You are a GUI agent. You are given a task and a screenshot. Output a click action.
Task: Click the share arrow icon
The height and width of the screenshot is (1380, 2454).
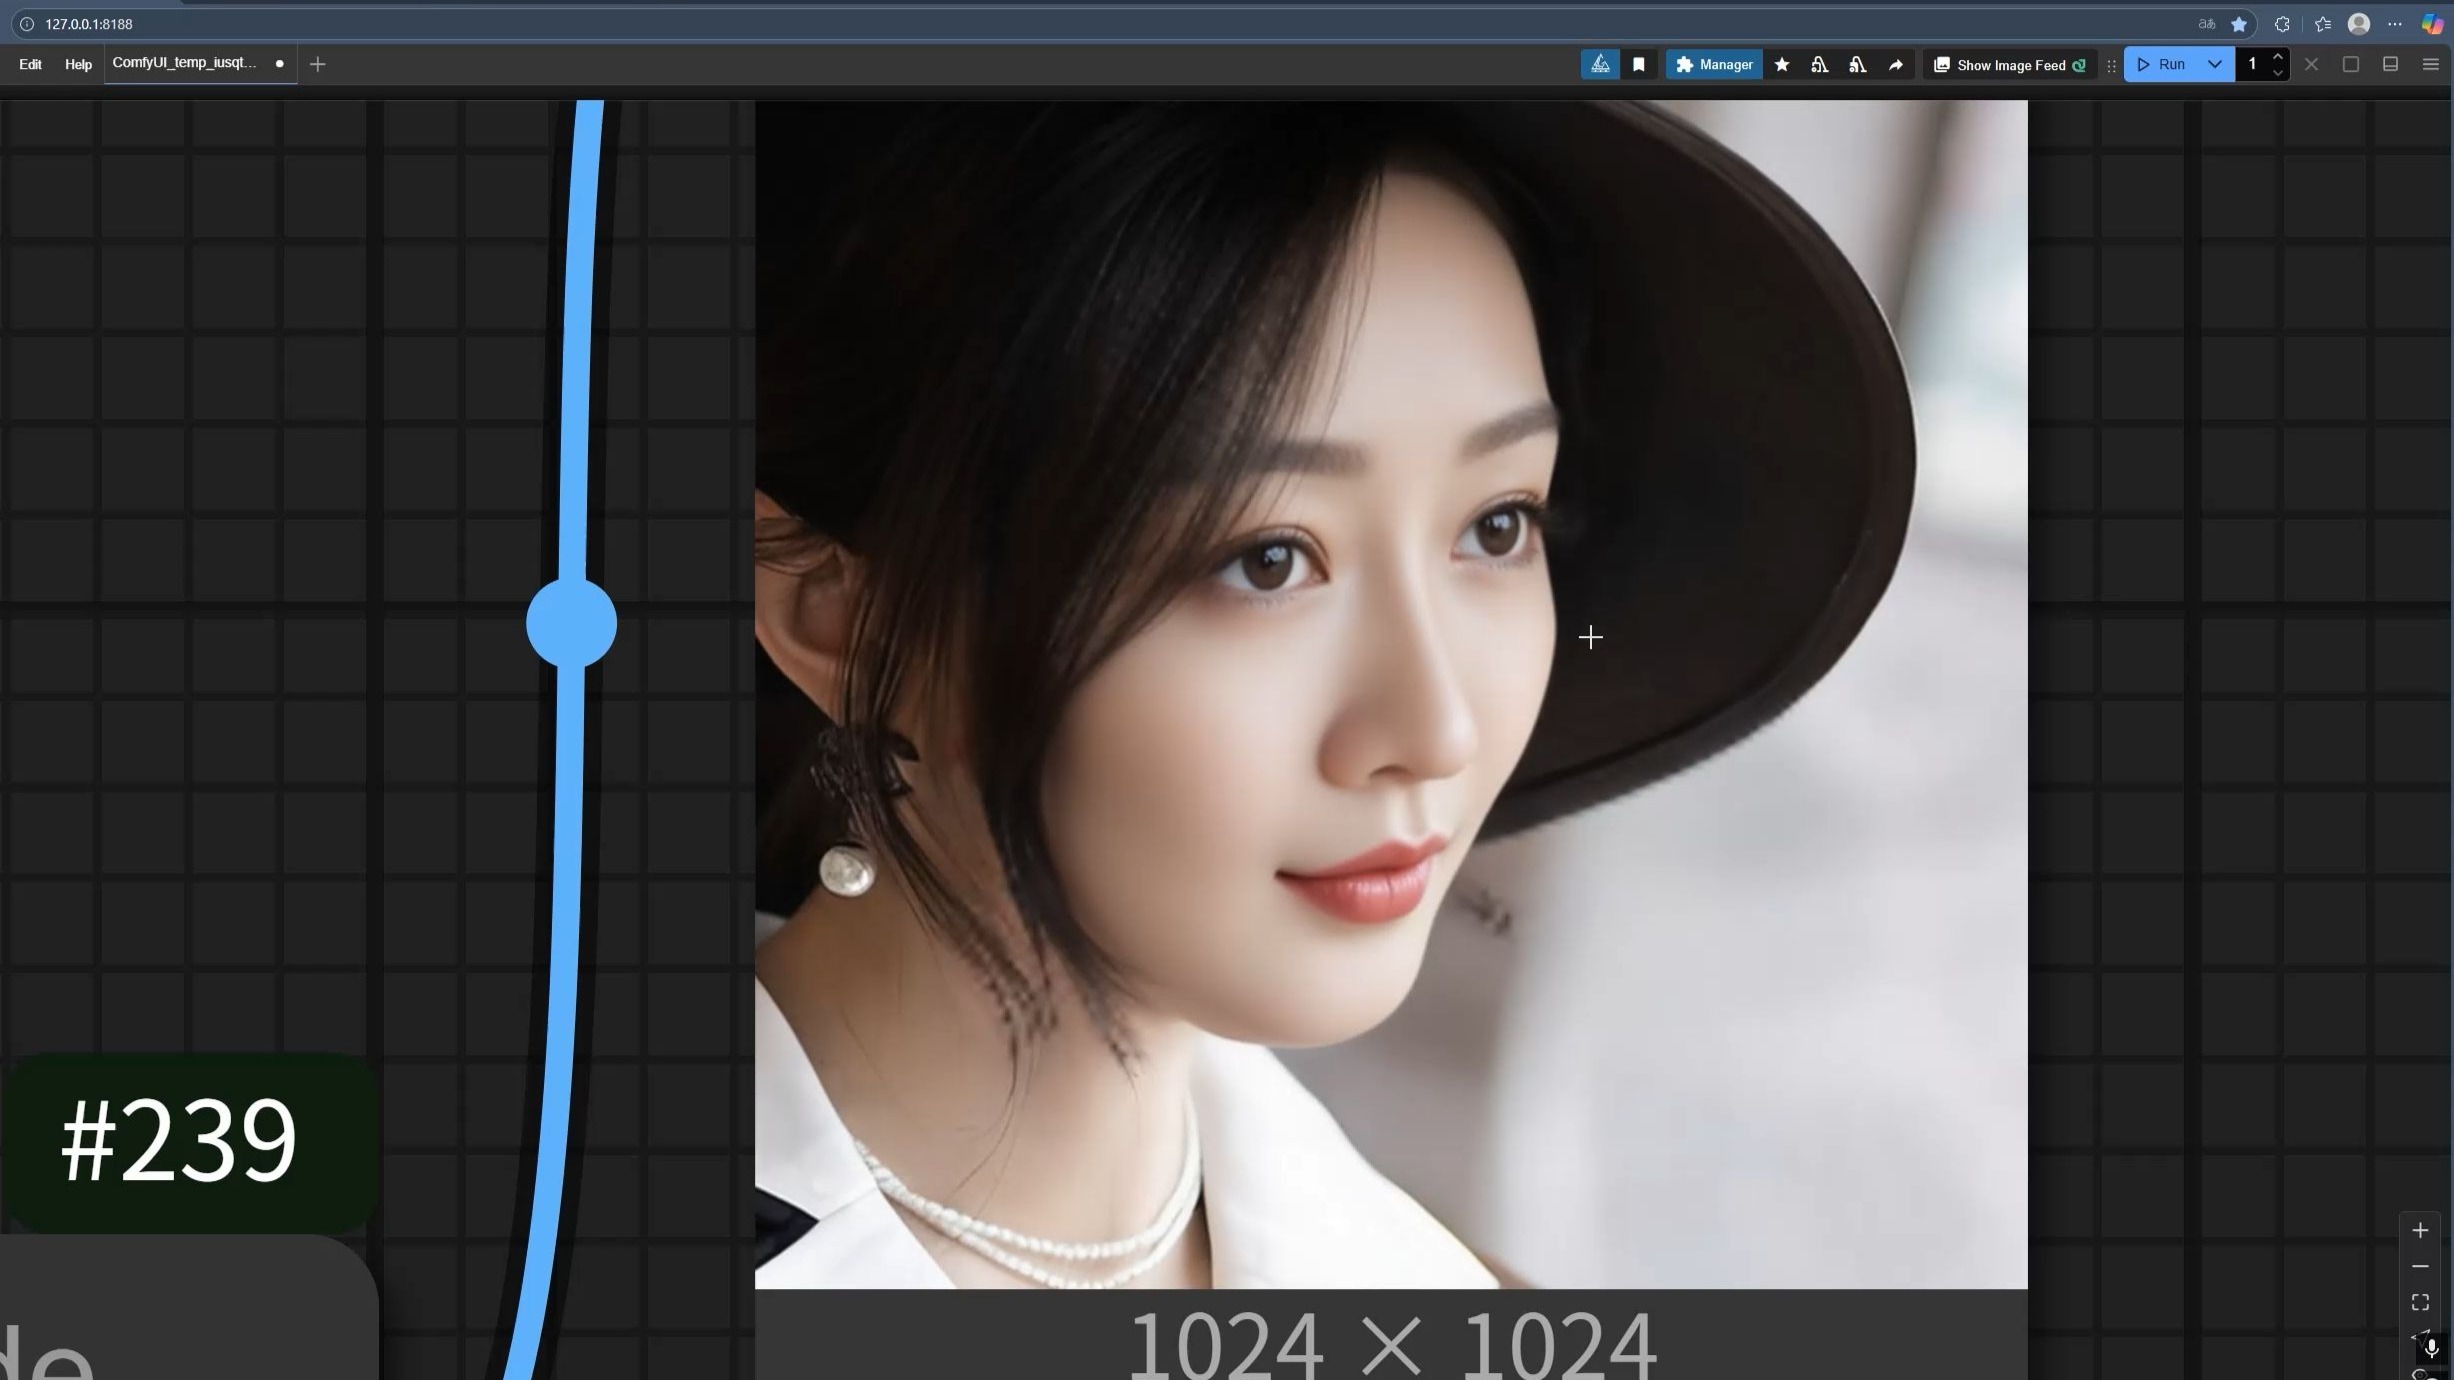point(1896,65)
